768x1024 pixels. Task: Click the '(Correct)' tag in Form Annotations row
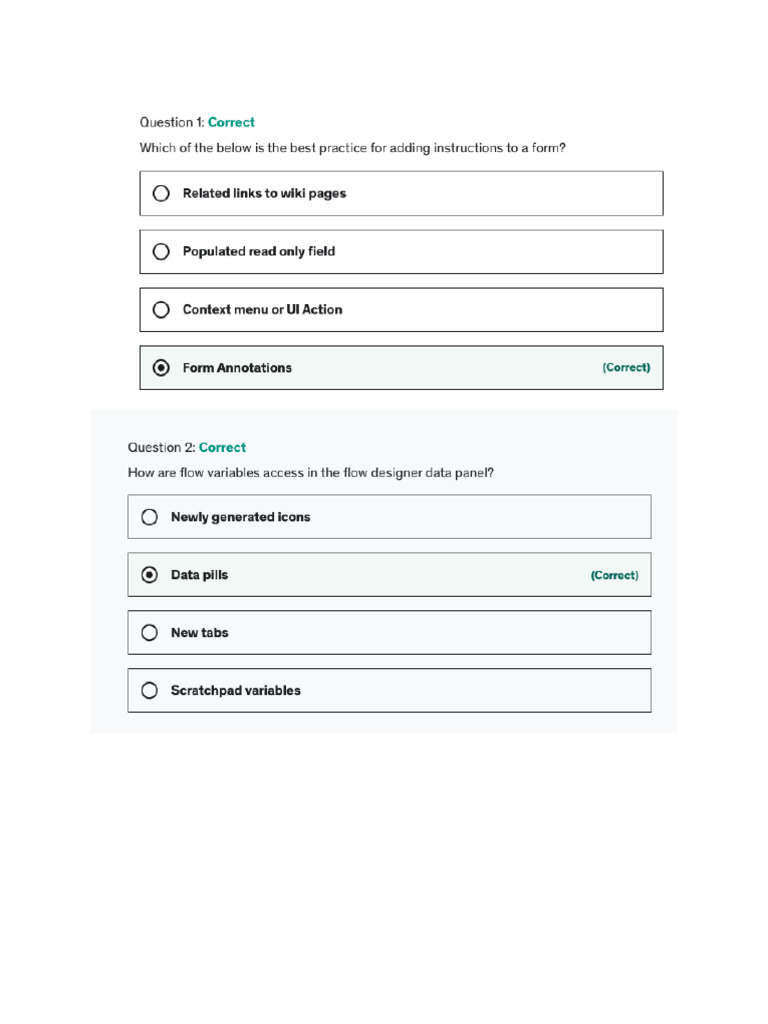click(x=626, y=368)
